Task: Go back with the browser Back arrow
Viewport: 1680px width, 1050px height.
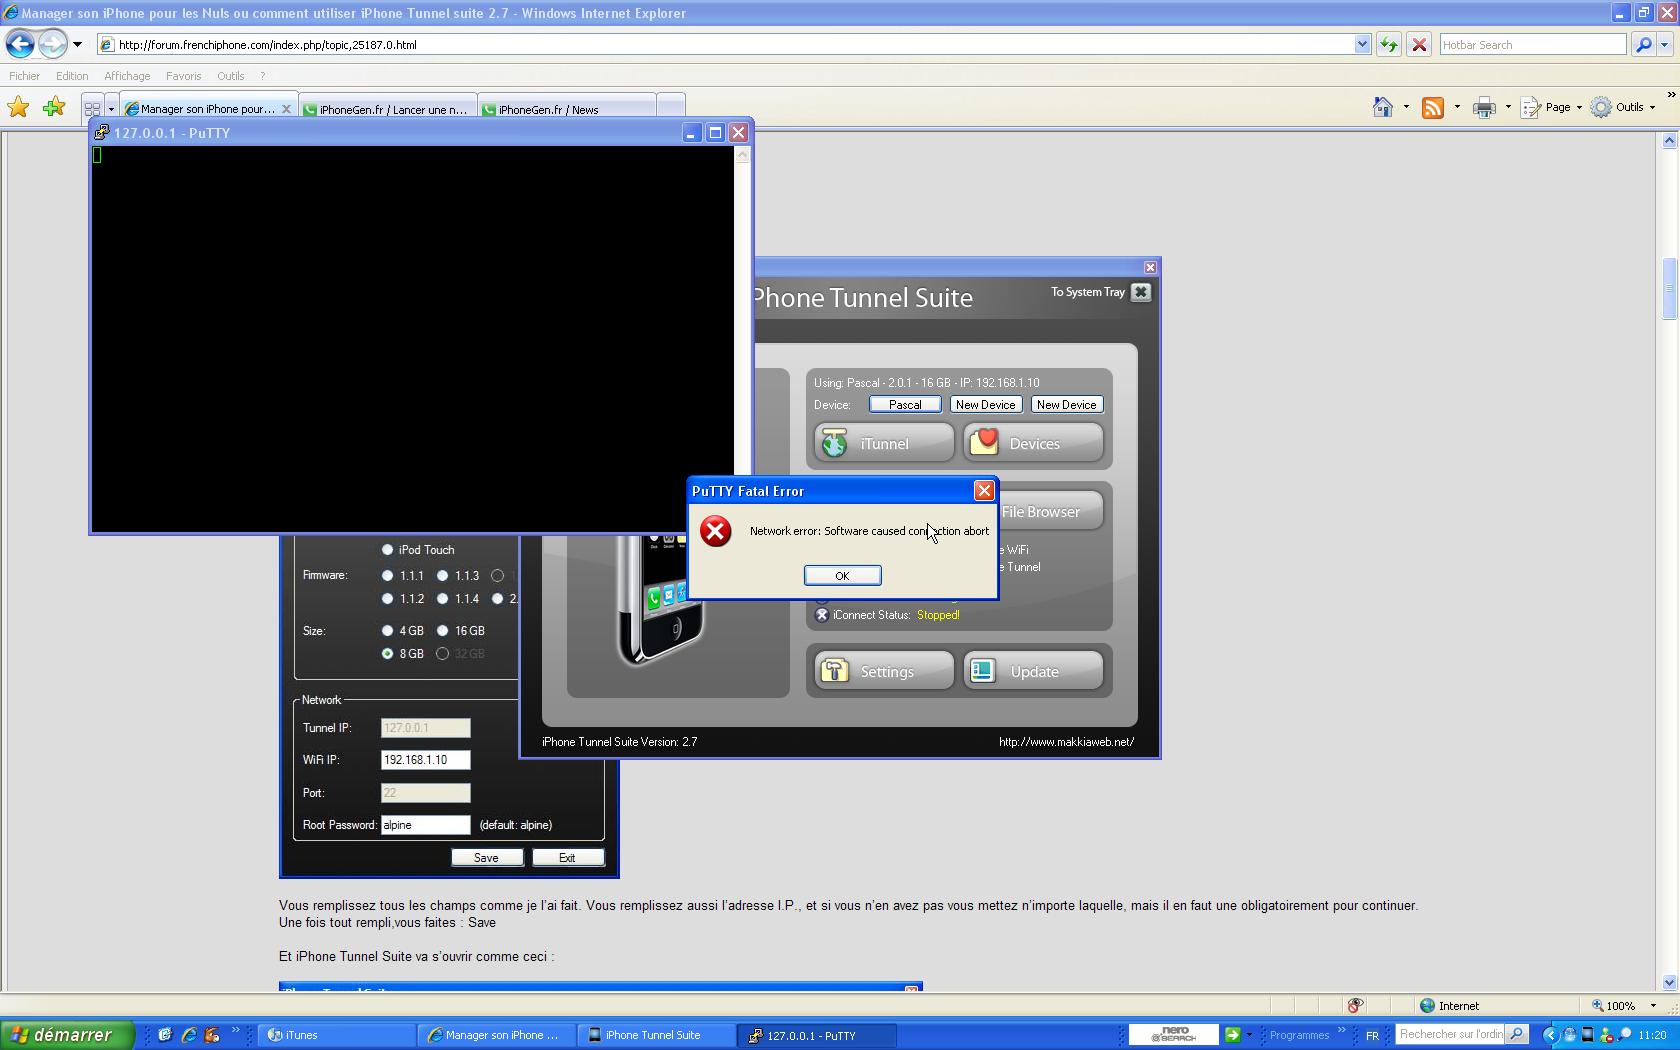Action: pyautogui.click(x=20, y=44)
